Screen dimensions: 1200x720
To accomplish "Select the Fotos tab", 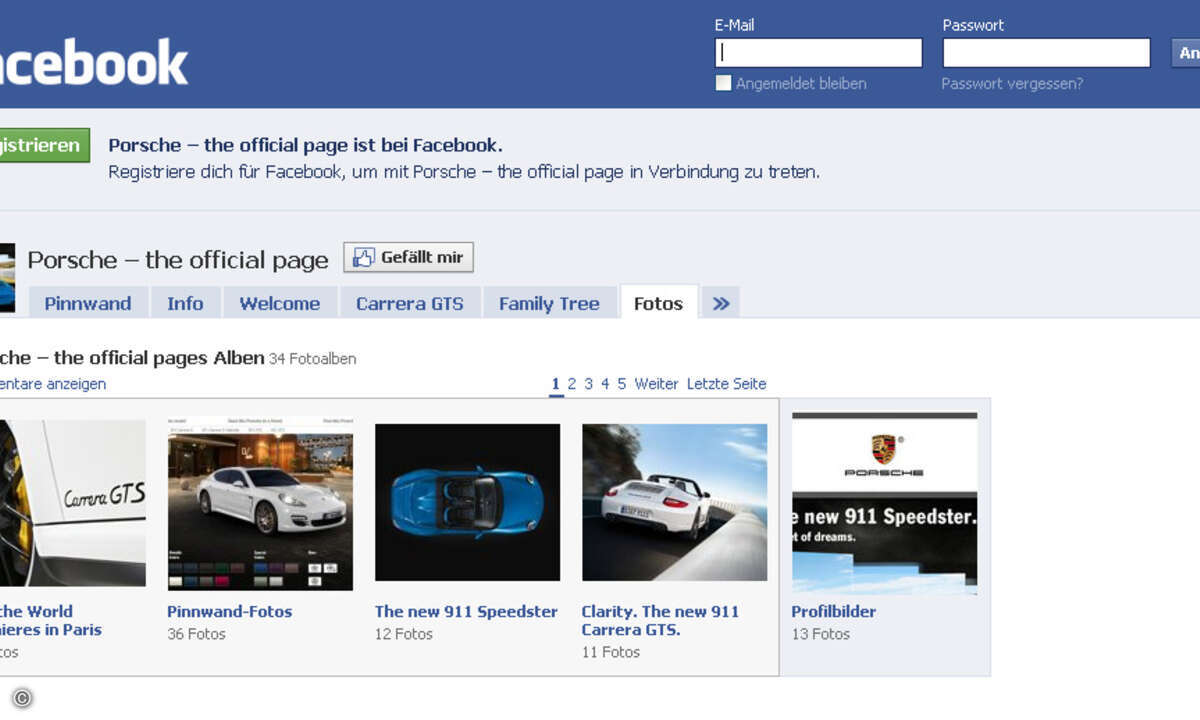I will click(x=658, y=303).
